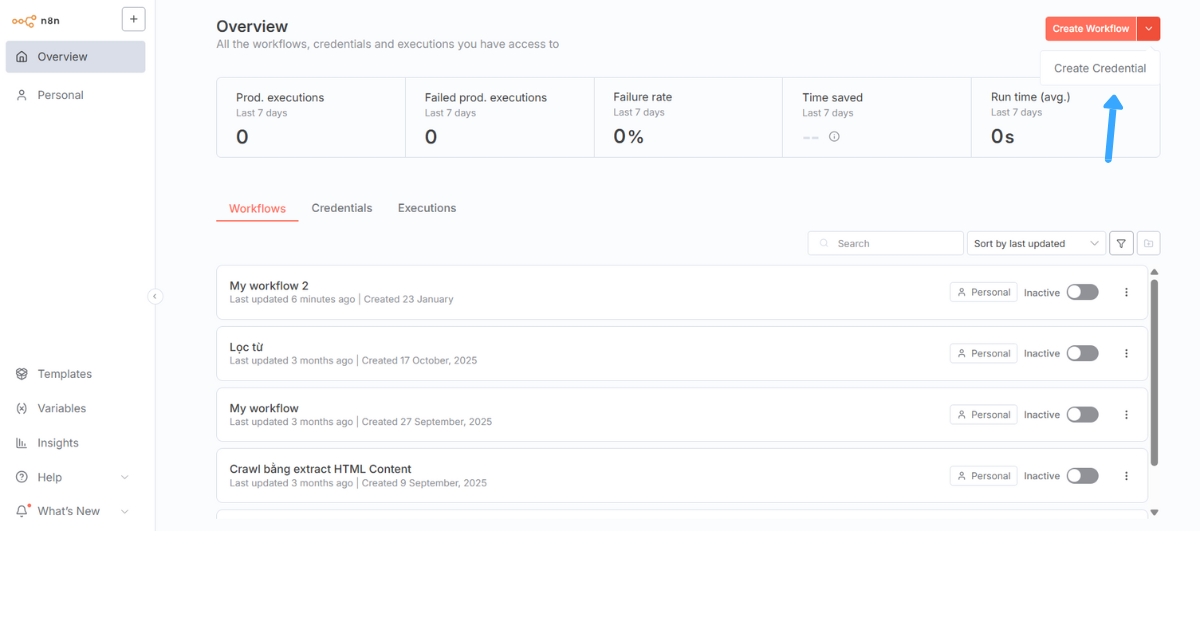The width and height of the screenshot is (1200, 630).
Task: Activate the My workflow 2 toggle
Action: pyautogui.click(x=1082, y=293)
